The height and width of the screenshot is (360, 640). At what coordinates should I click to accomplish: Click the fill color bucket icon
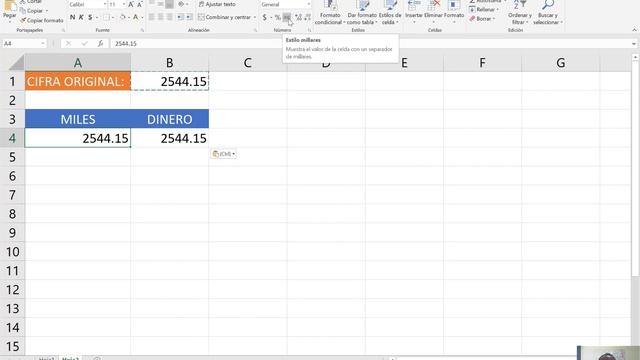coord(122,17)
